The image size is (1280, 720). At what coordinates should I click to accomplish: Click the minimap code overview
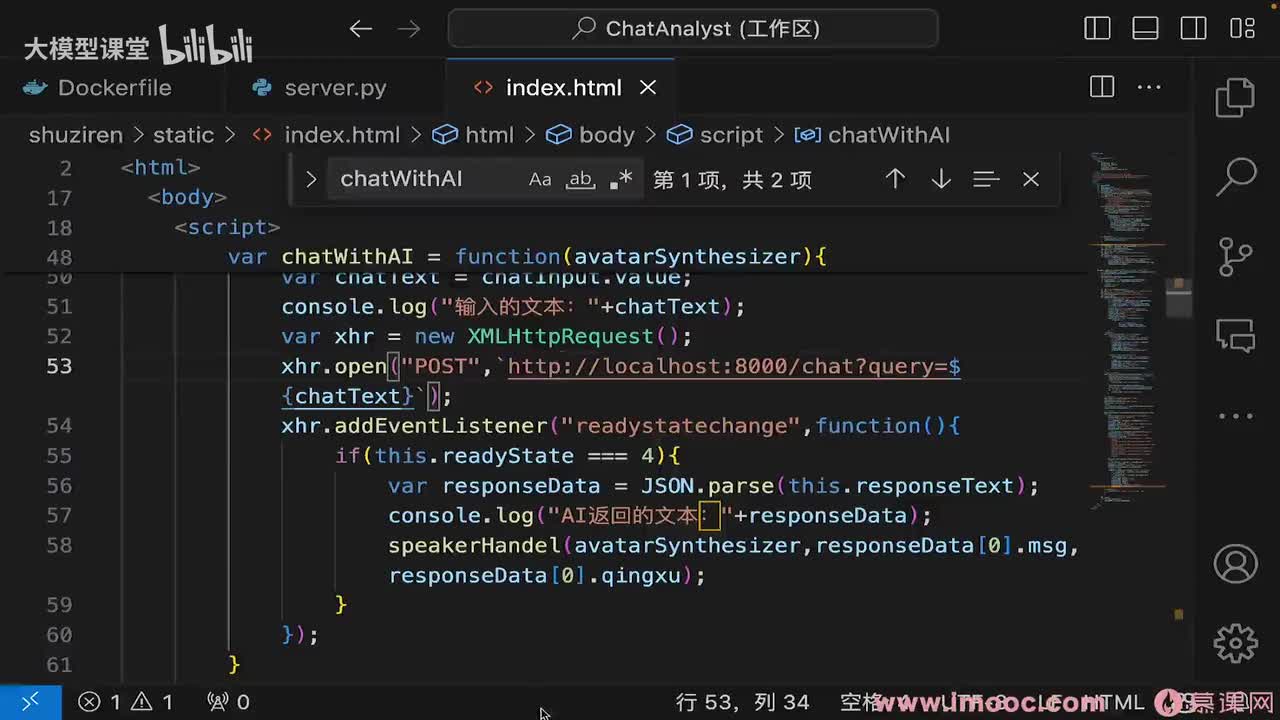click(1127, 330)
